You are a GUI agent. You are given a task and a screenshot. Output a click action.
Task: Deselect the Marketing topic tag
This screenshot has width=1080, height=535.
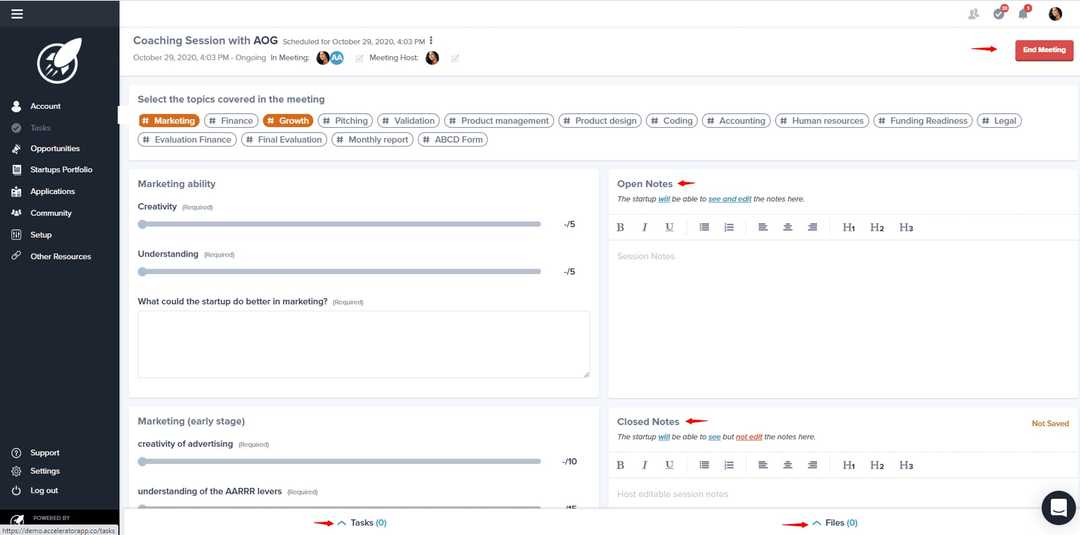click(169, 120)
